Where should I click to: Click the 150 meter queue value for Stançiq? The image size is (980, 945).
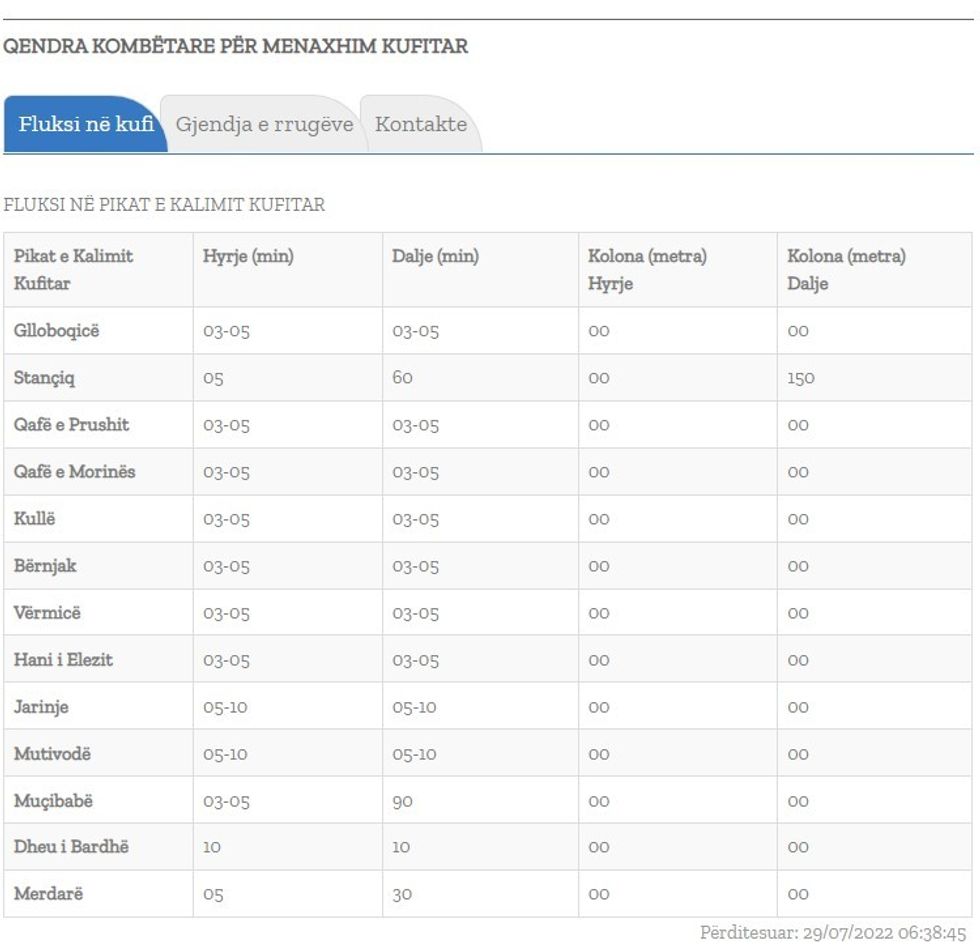[x=800, y=379]
